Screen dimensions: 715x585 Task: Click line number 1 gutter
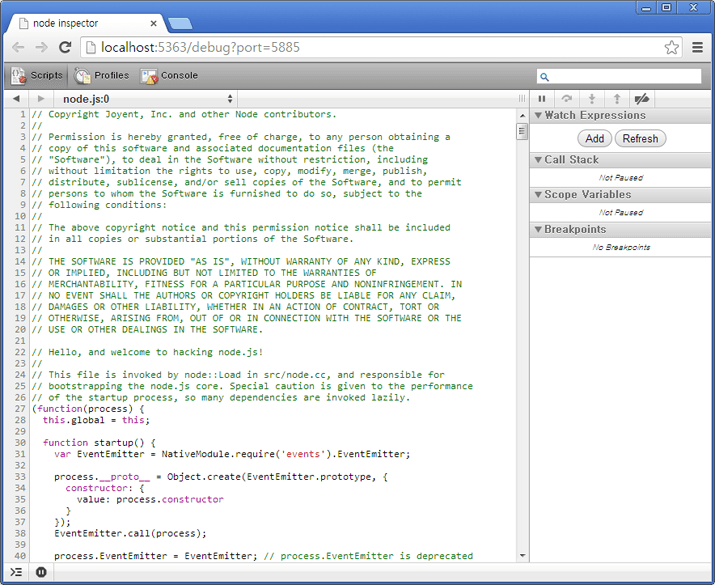(x=22, y=114)
